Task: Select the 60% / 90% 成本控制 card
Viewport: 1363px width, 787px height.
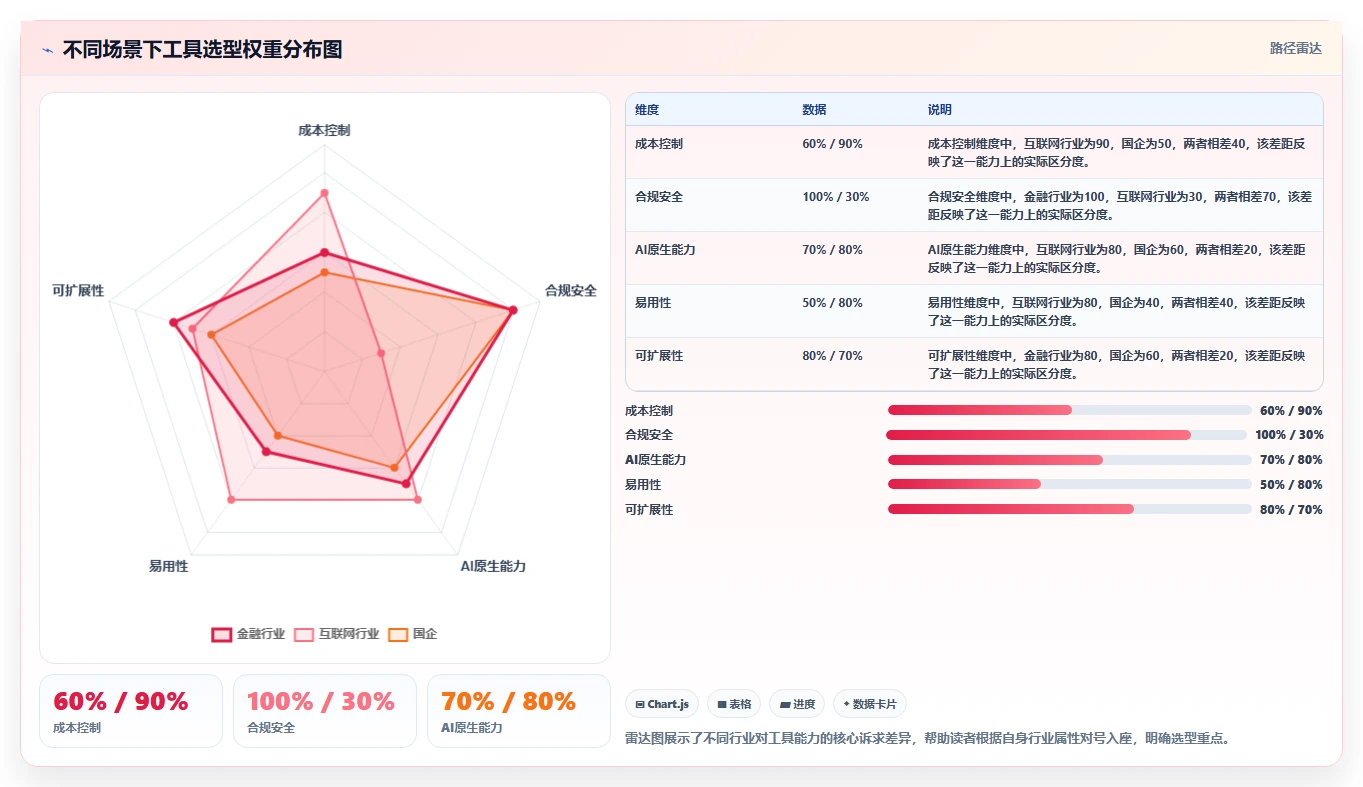Action: point(131,711)
